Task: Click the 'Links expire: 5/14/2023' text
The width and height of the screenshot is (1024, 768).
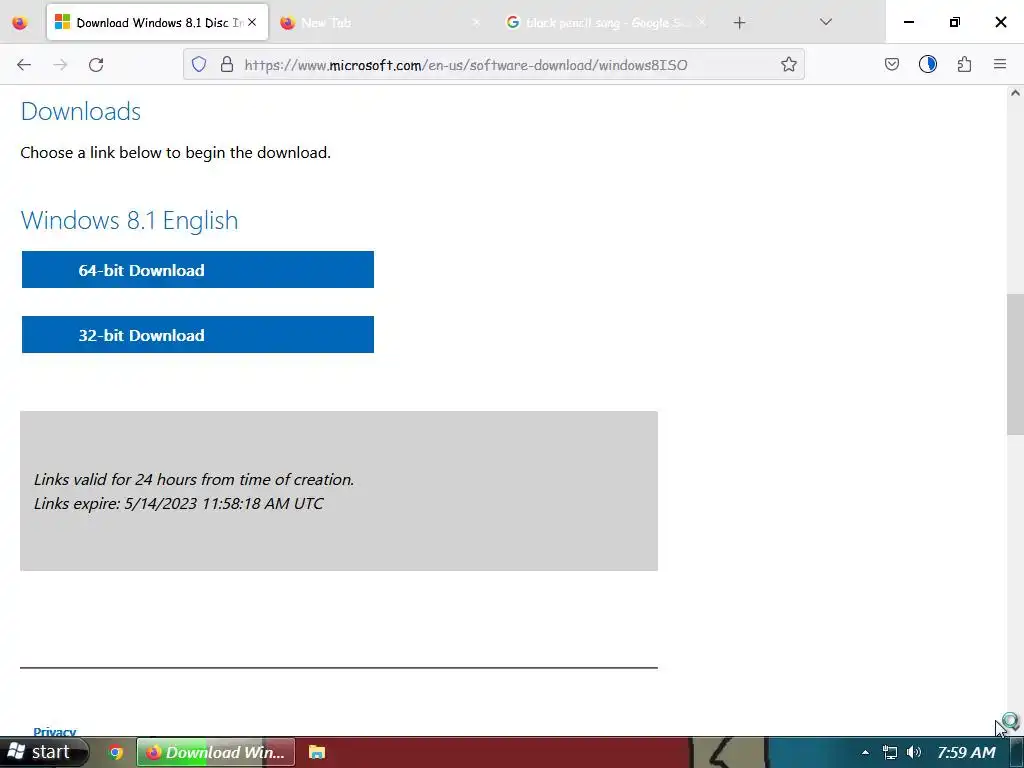Action: [x=178, y=504]
